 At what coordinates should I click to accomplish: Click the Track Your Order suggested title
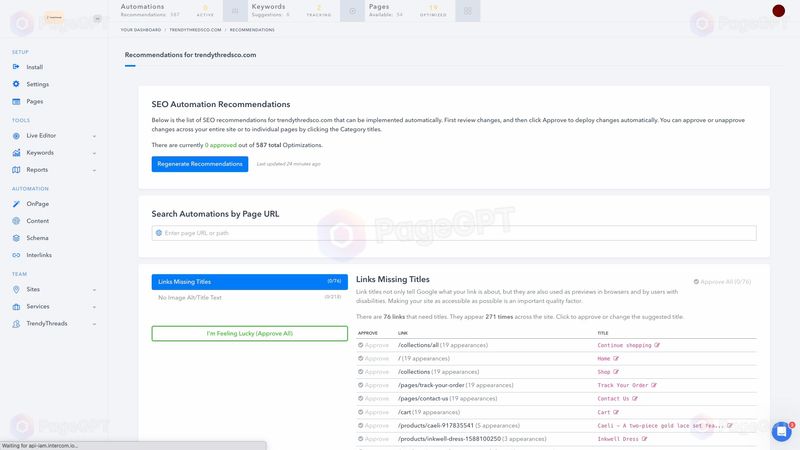tap(622, 385)
